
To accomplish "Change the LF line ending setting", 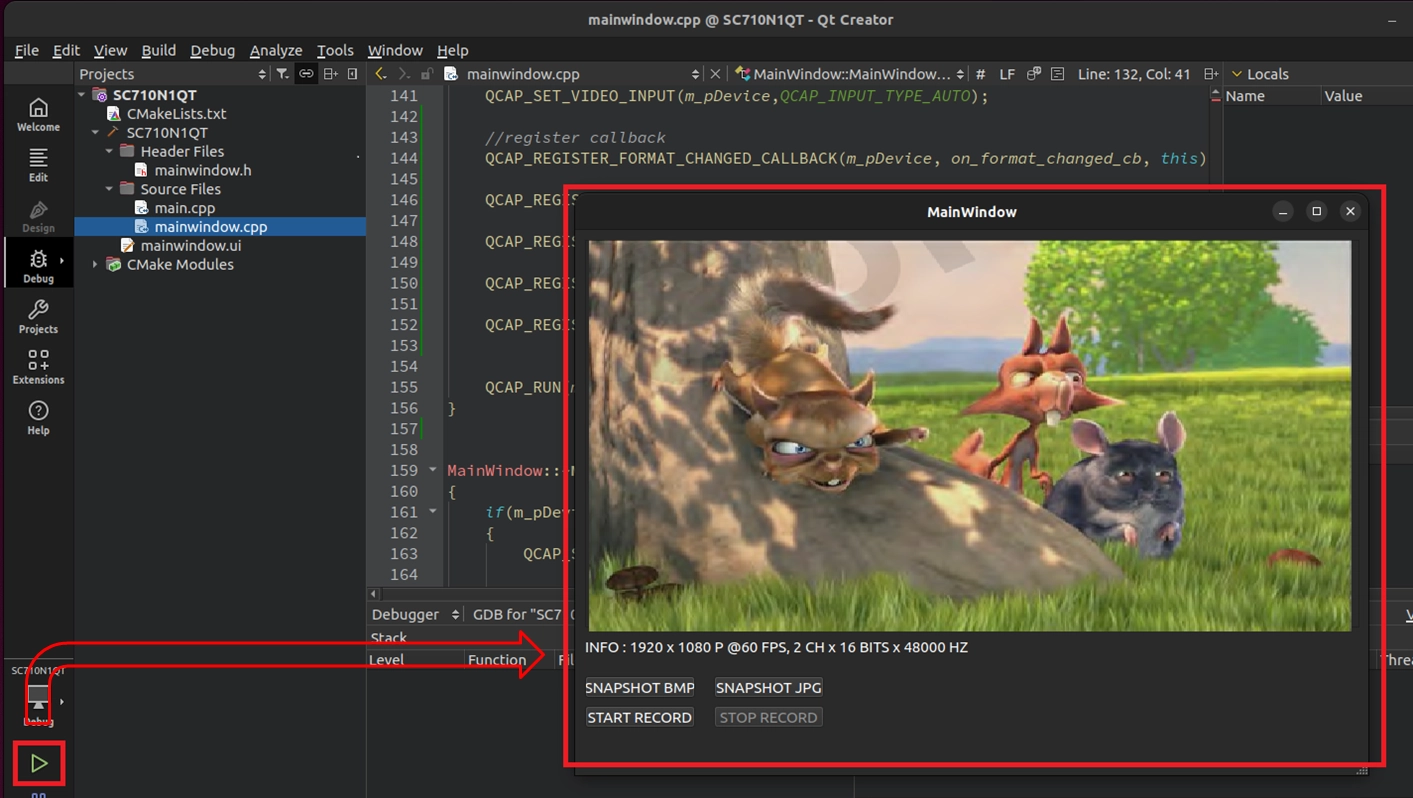I will [x=1007, y=74].
